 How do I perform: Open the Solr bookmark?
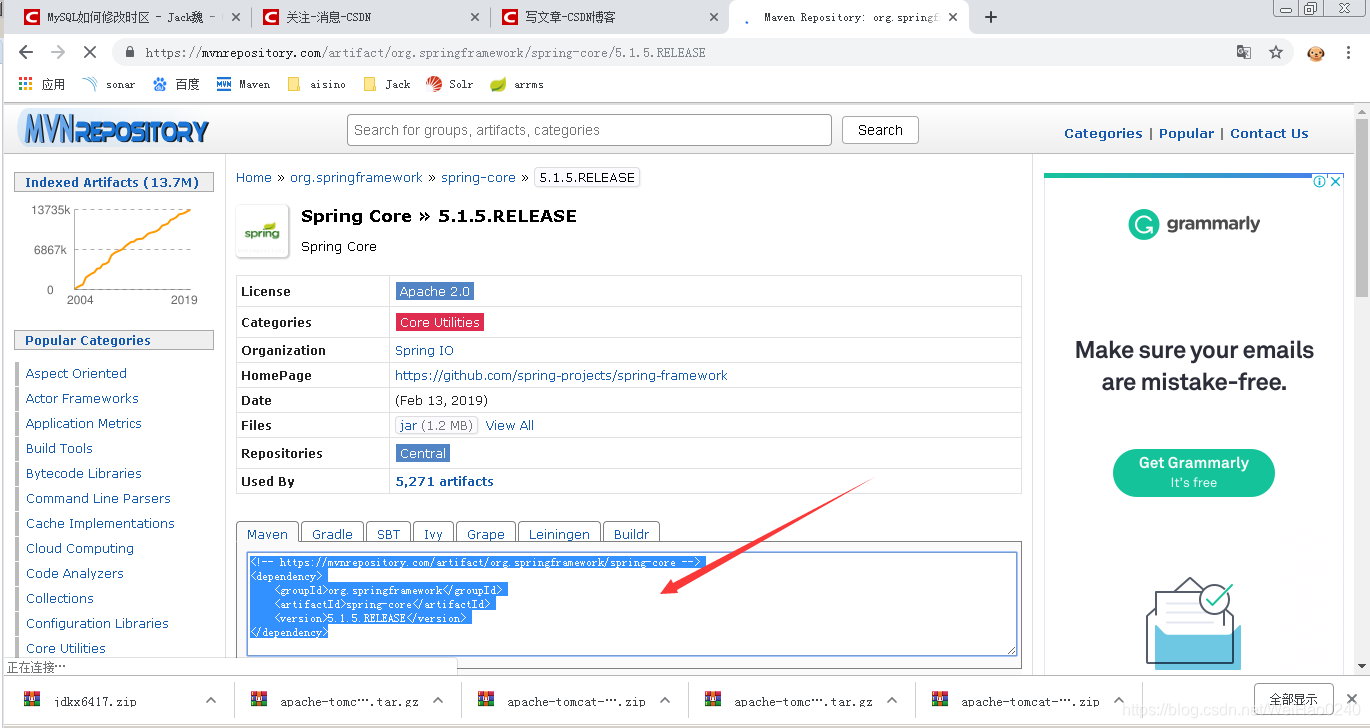pyautogui.click(x=449, y=84)
